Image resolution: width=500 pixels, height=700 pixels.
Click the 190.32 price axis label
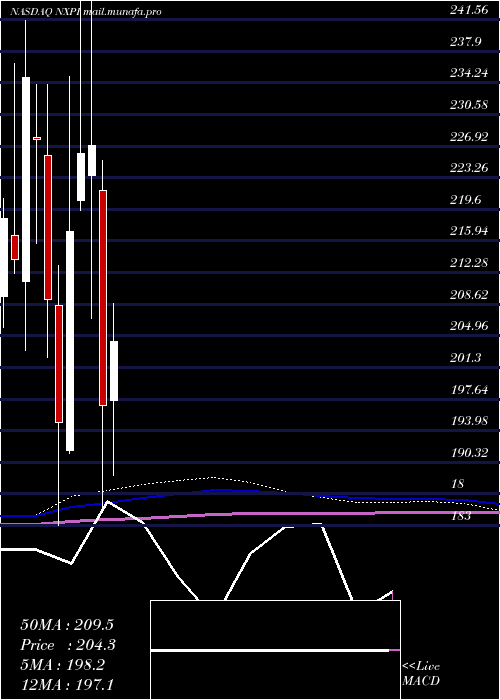[x=469, y=453]
